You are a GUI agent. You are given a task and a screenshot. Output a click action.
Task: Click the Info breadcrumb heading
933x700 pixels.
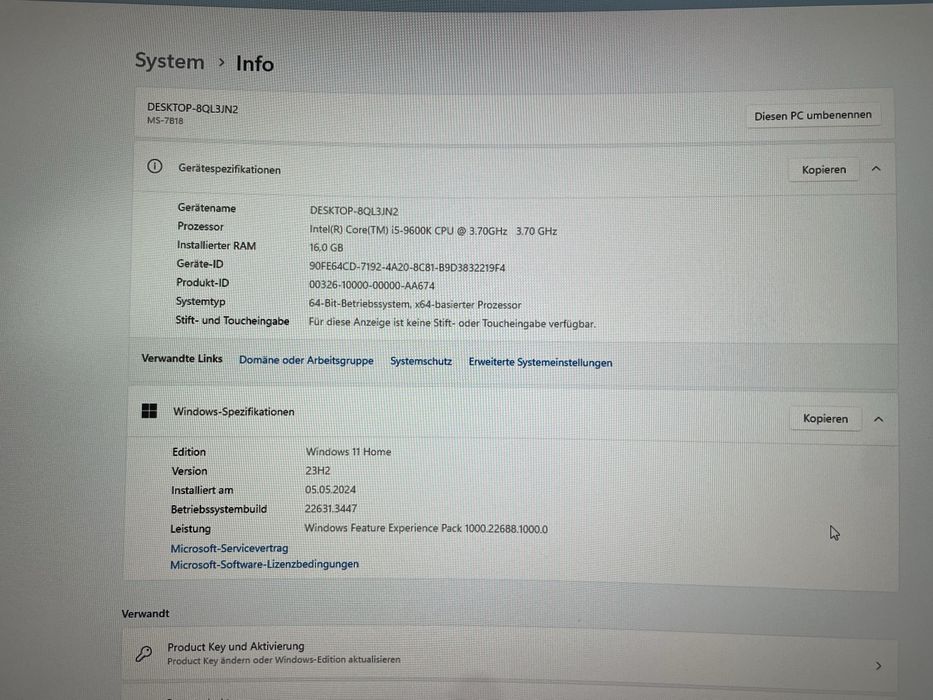point(255,63)
